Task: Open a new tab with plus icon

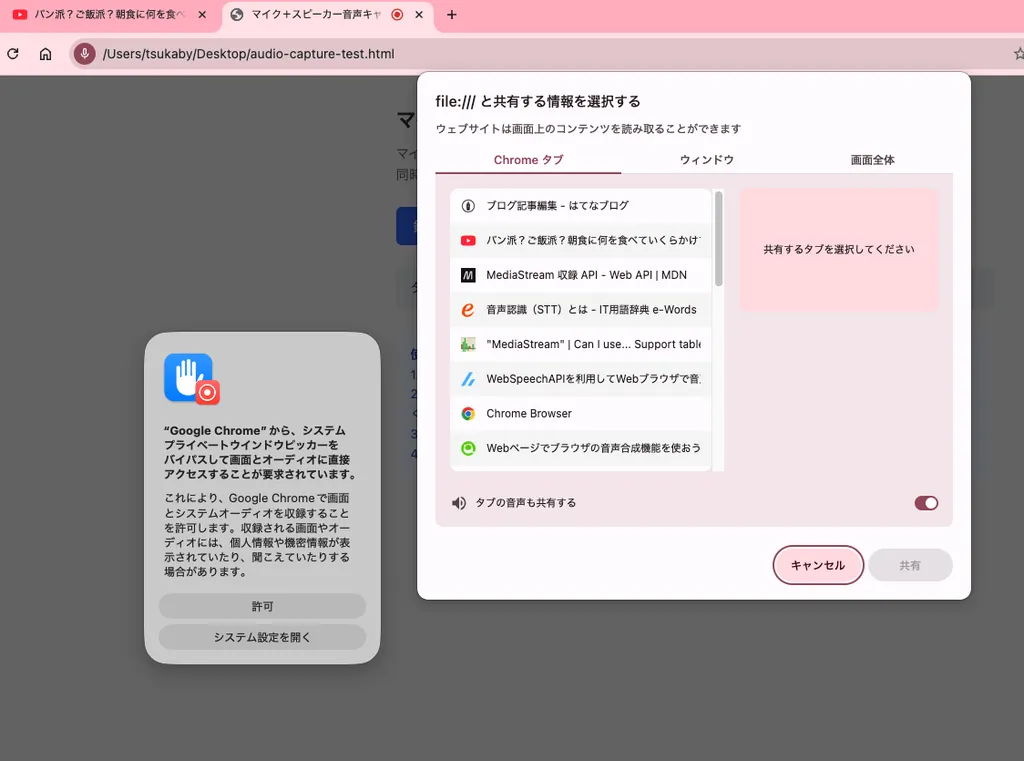Action: coord(451,15)
